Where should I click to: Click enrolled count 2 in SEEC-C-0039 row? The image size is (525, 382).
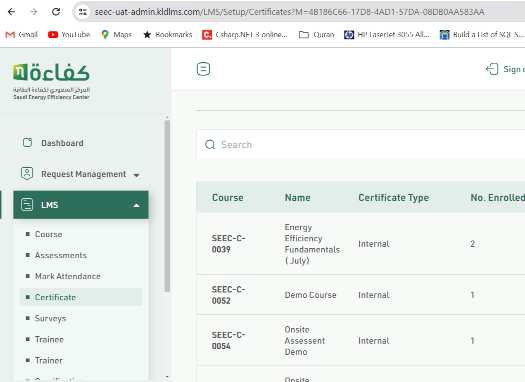tap(472, 244)
